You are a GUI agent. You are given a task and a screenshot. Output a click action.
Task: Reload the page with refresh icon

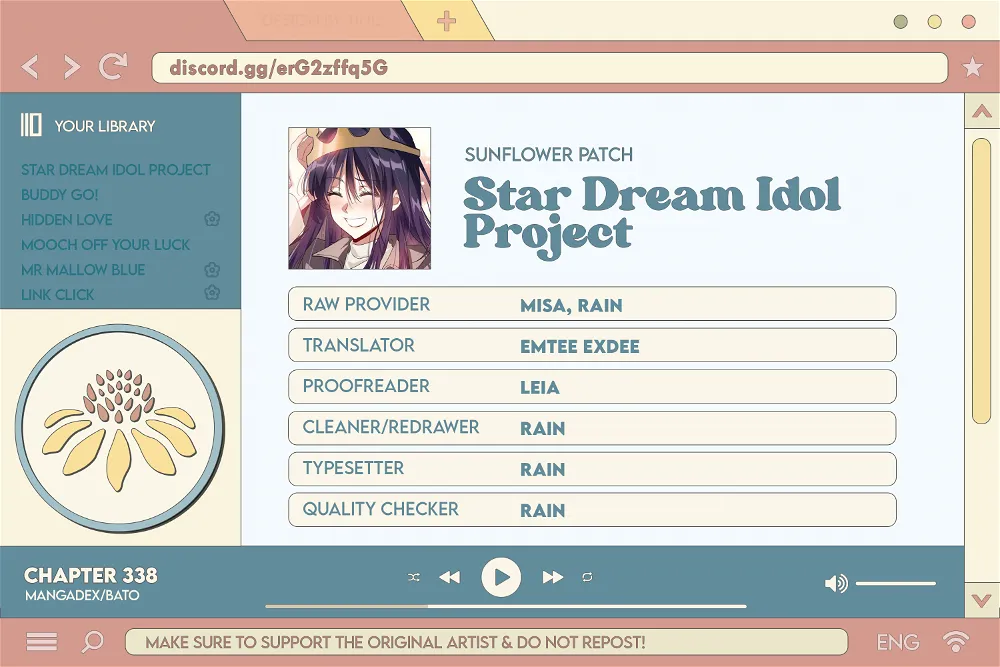coord(113,66)
